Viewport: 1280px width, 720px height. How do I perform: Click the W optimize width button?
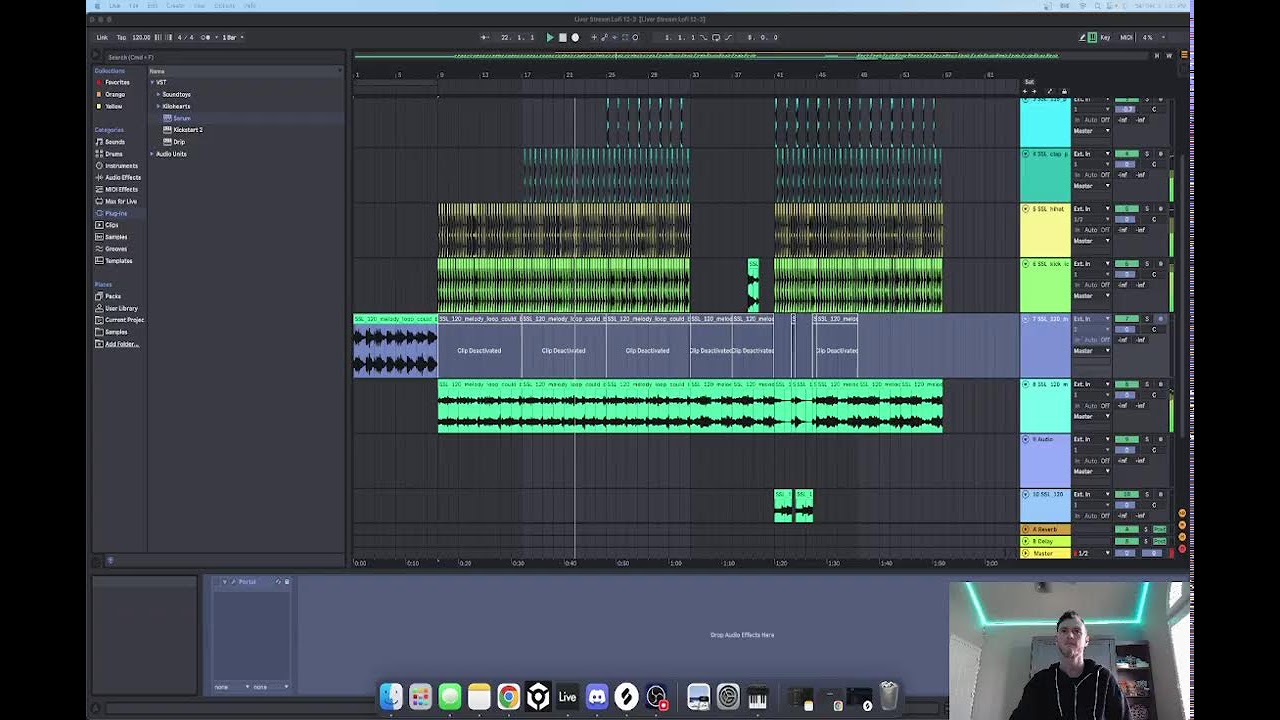point(1169,55)
